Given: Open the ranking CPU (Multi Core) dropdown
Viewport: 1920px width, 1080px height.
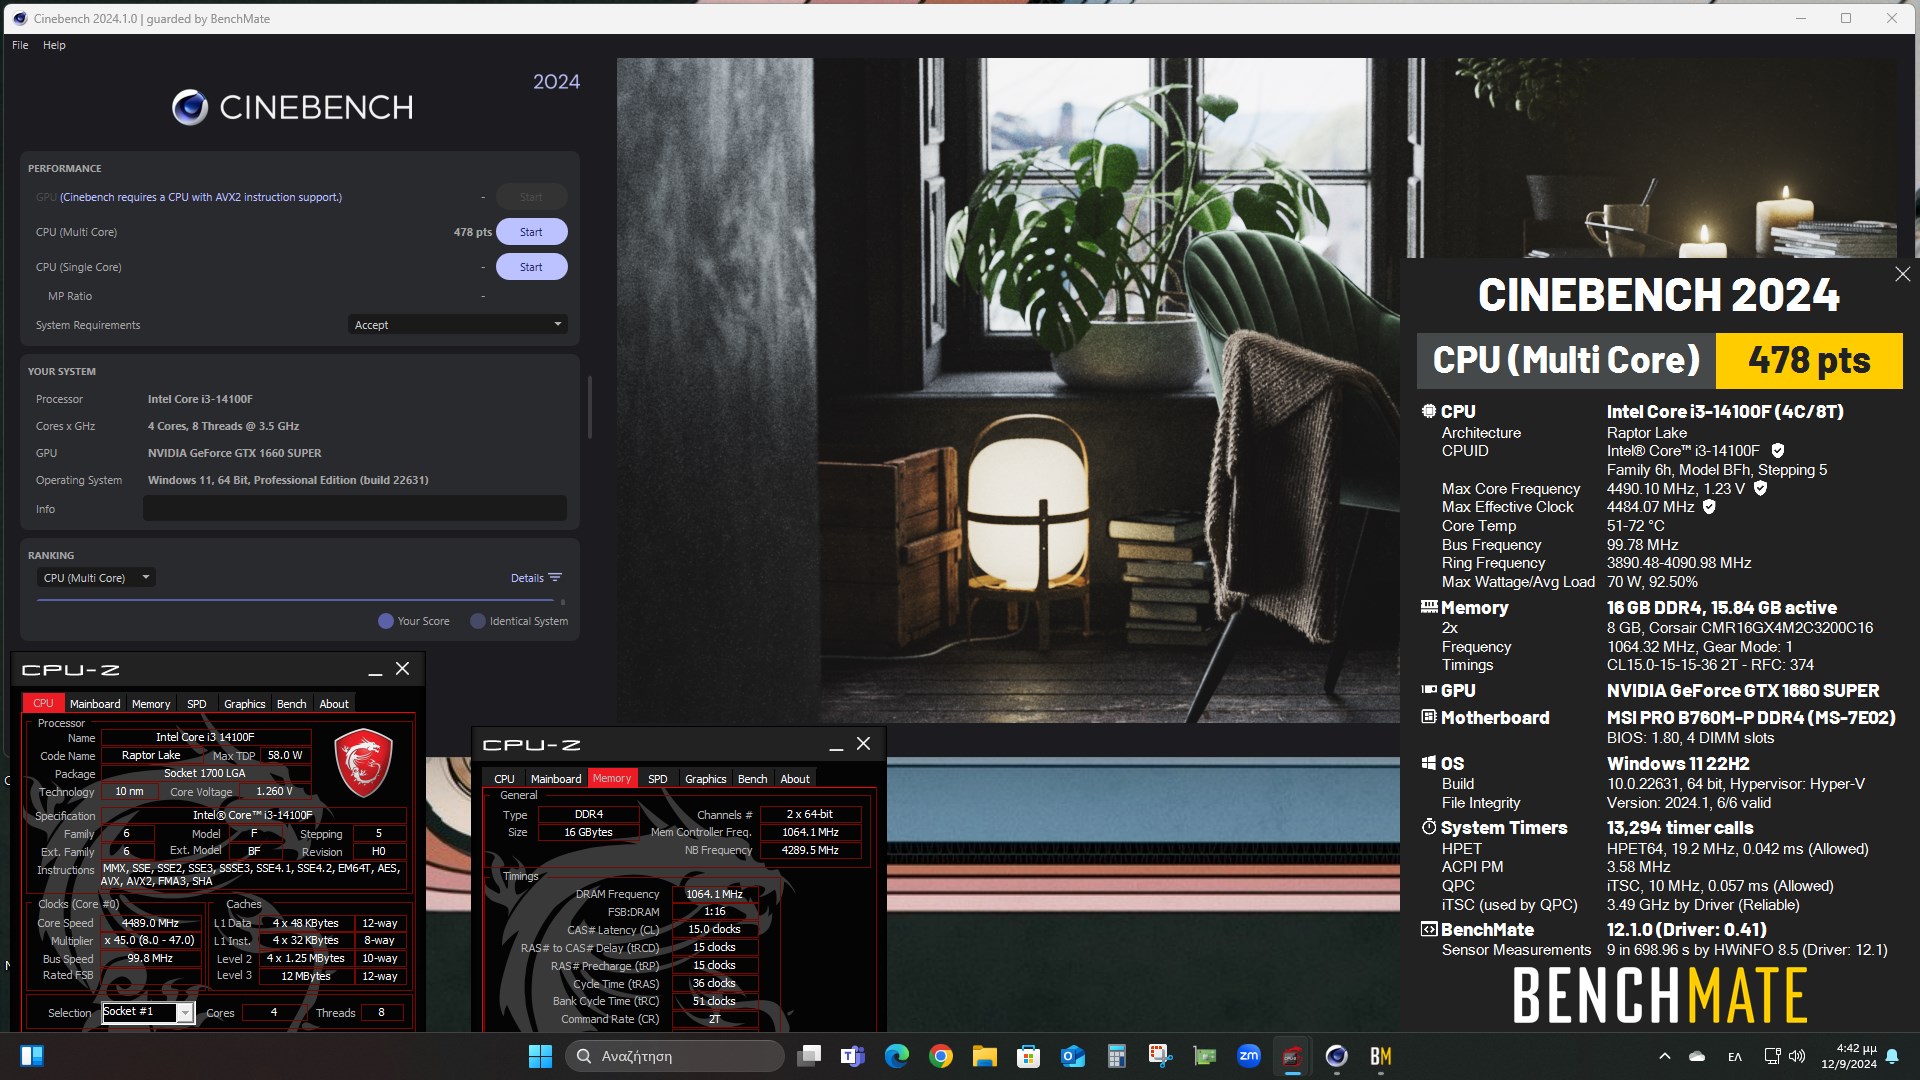Looking at the screenshot, I should pyautogui.click(x=97, y=578).
